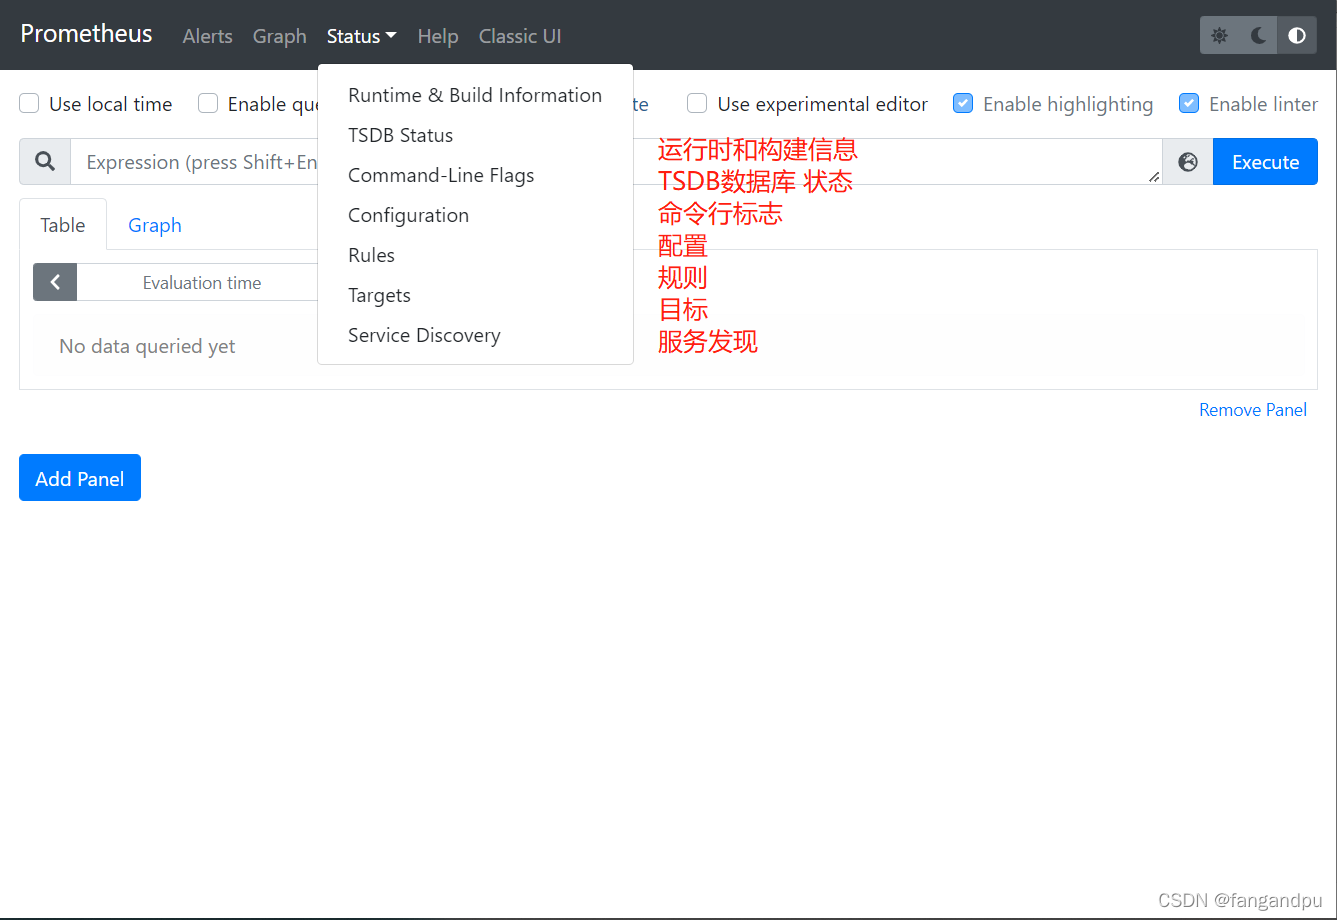Enable Use experimental editor checkbox
Viewport: 1337px width, 920px height.
[697, 103]
